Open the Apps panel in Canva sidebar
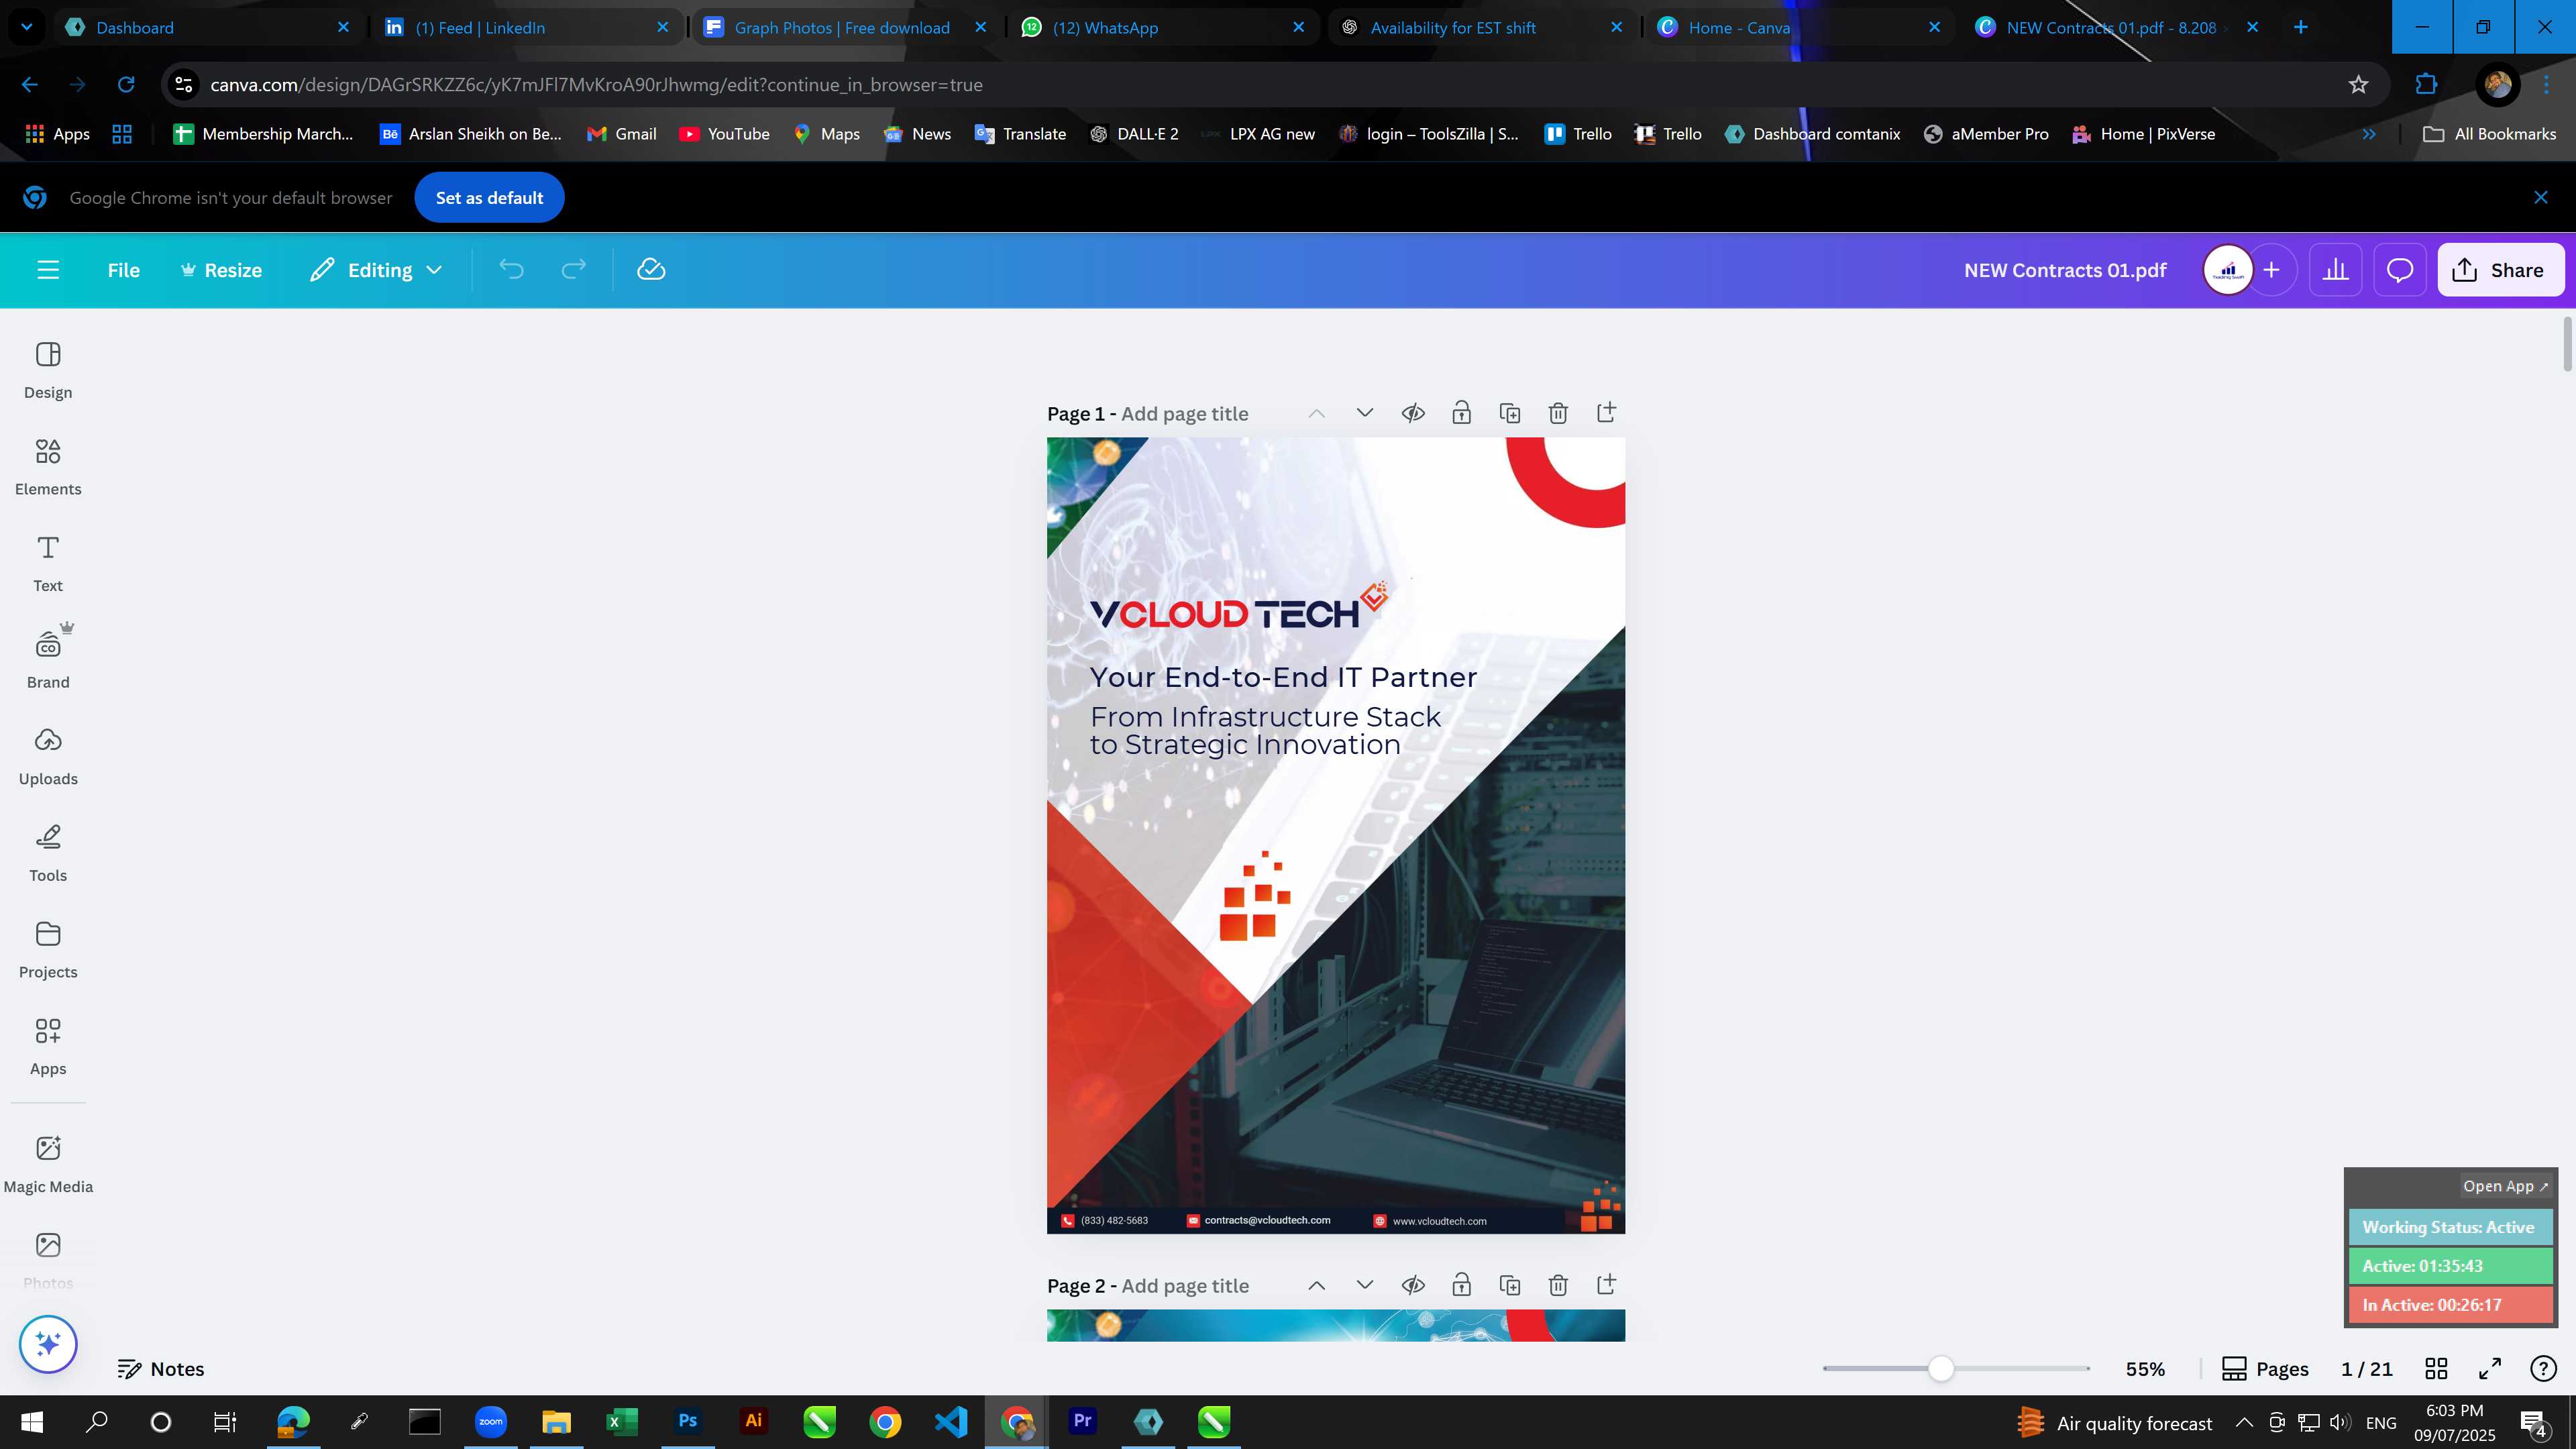Viewport: 2576px width, 1449px height. (48, 1047)
